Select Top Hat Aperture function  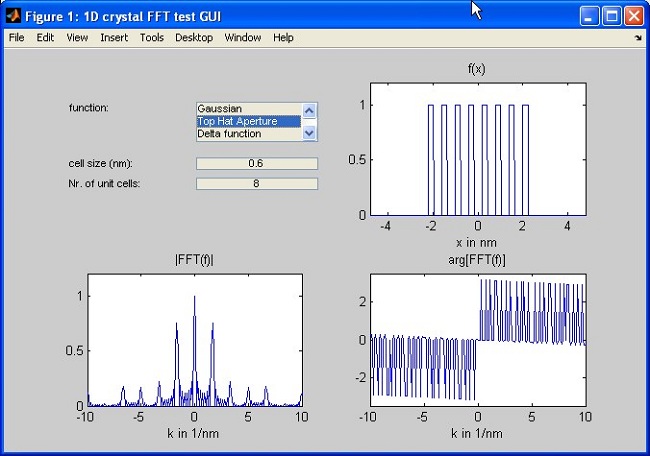[248, 121]
